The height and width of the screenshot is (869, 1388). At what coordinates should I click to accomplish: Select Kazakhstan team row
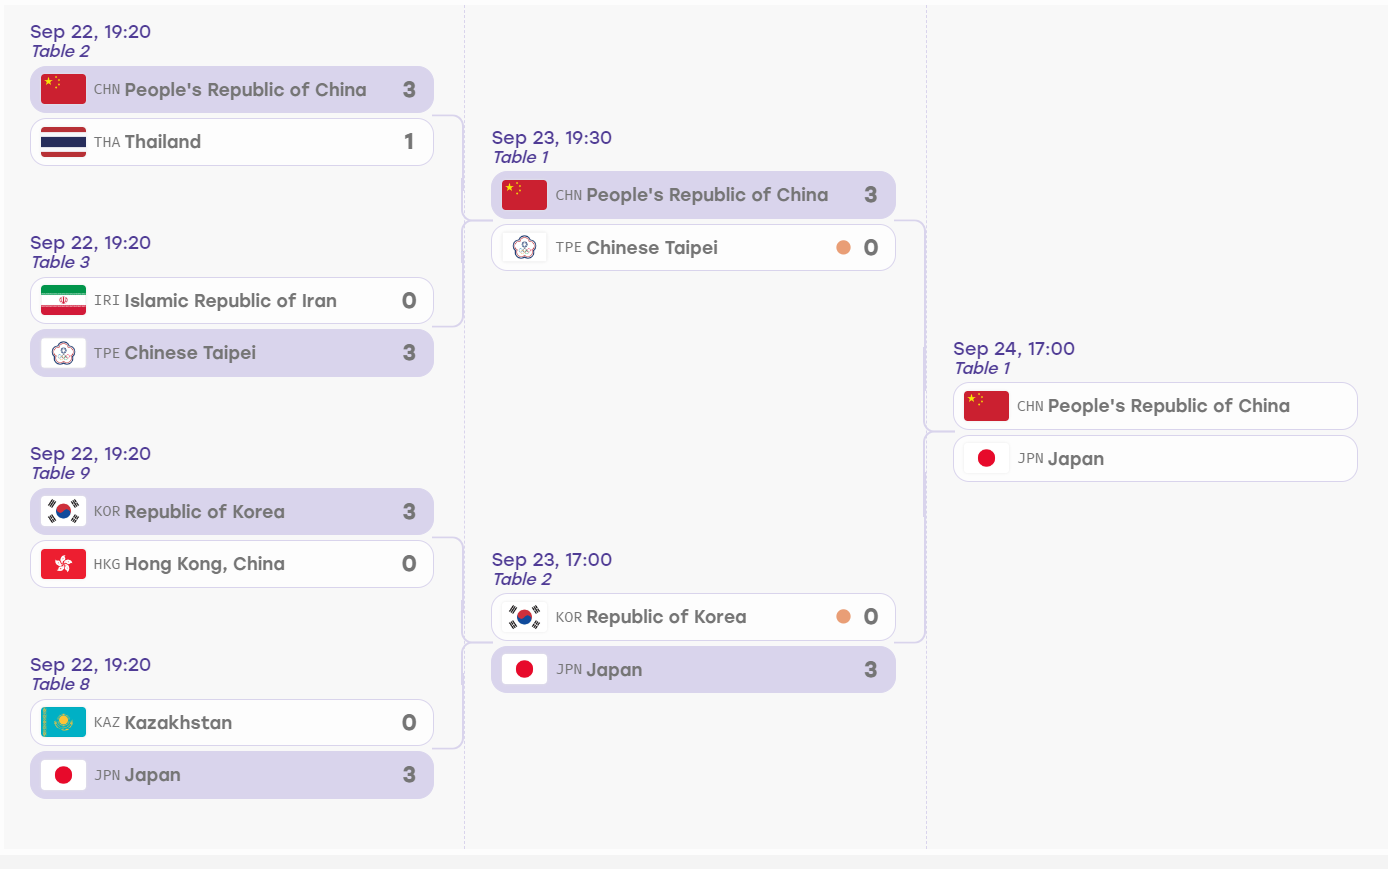tap(232, 722)
